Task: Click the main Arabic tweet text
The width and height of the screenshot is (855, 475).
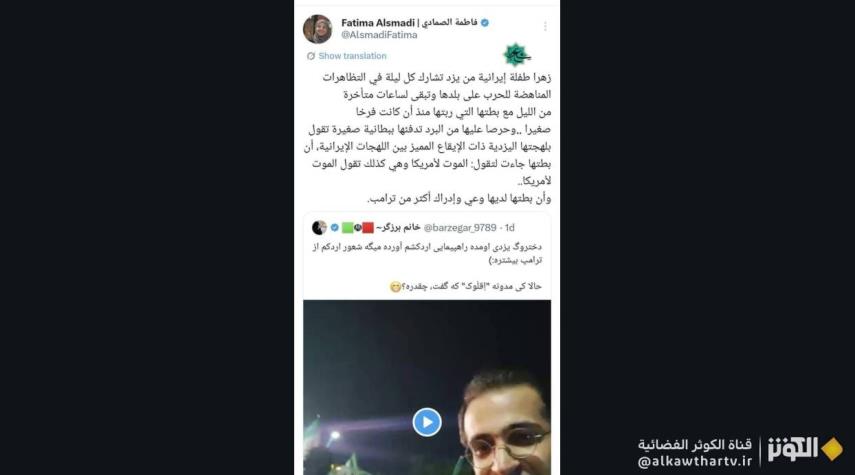Action: [427, 137]
